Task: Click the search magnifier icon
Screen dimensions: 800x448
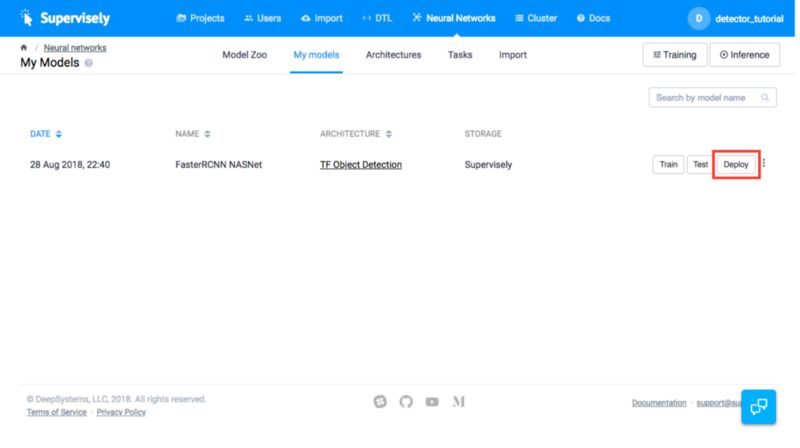Action: click(765, 97)
